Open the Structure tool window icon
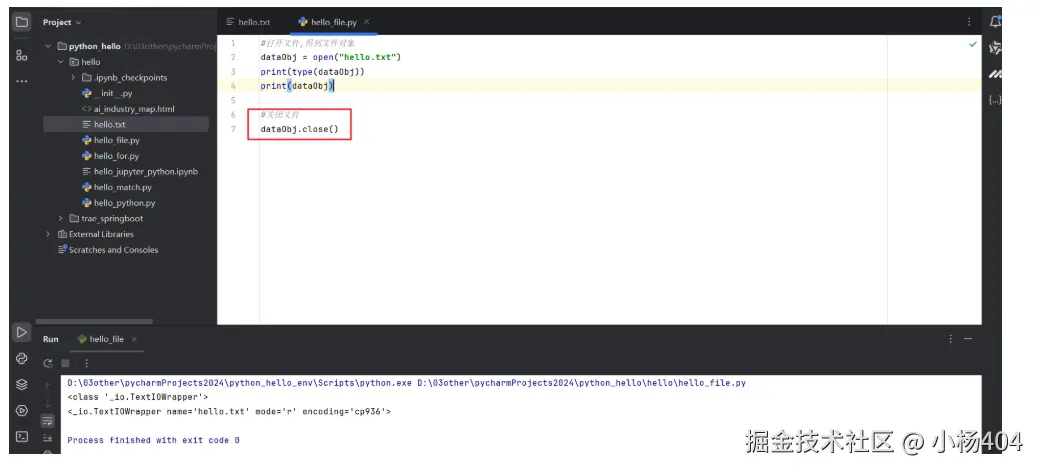The image size is (1038, 471). tap(22, 56)
